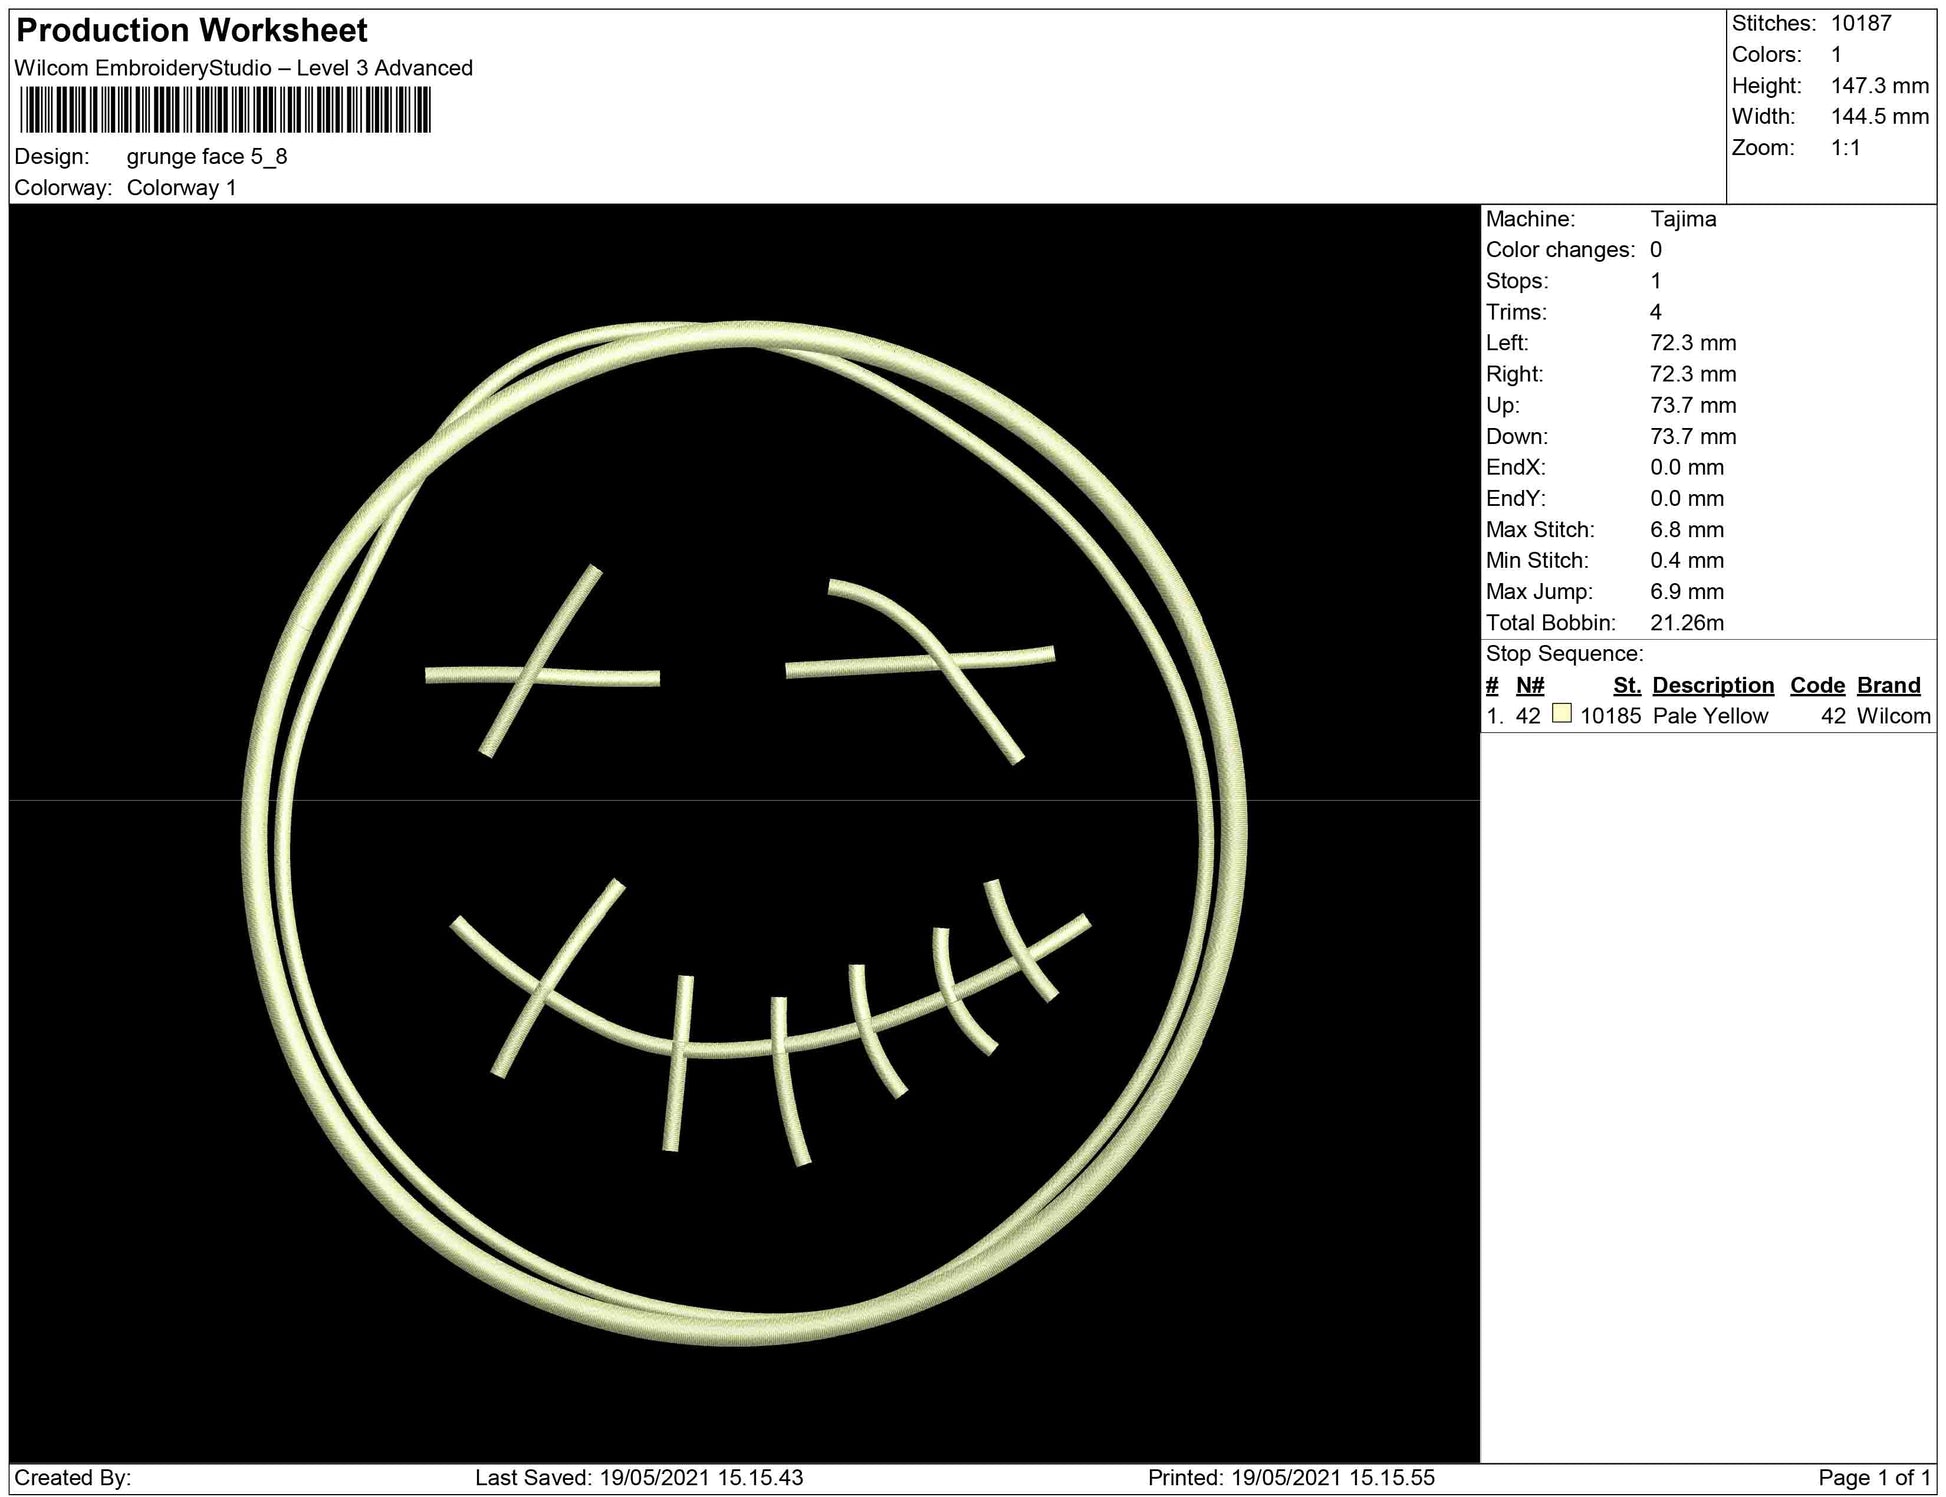Click the Zoom 1:1 value
The height and width of the screenshot is (1497, 1946).
[x=1845, y=148]
